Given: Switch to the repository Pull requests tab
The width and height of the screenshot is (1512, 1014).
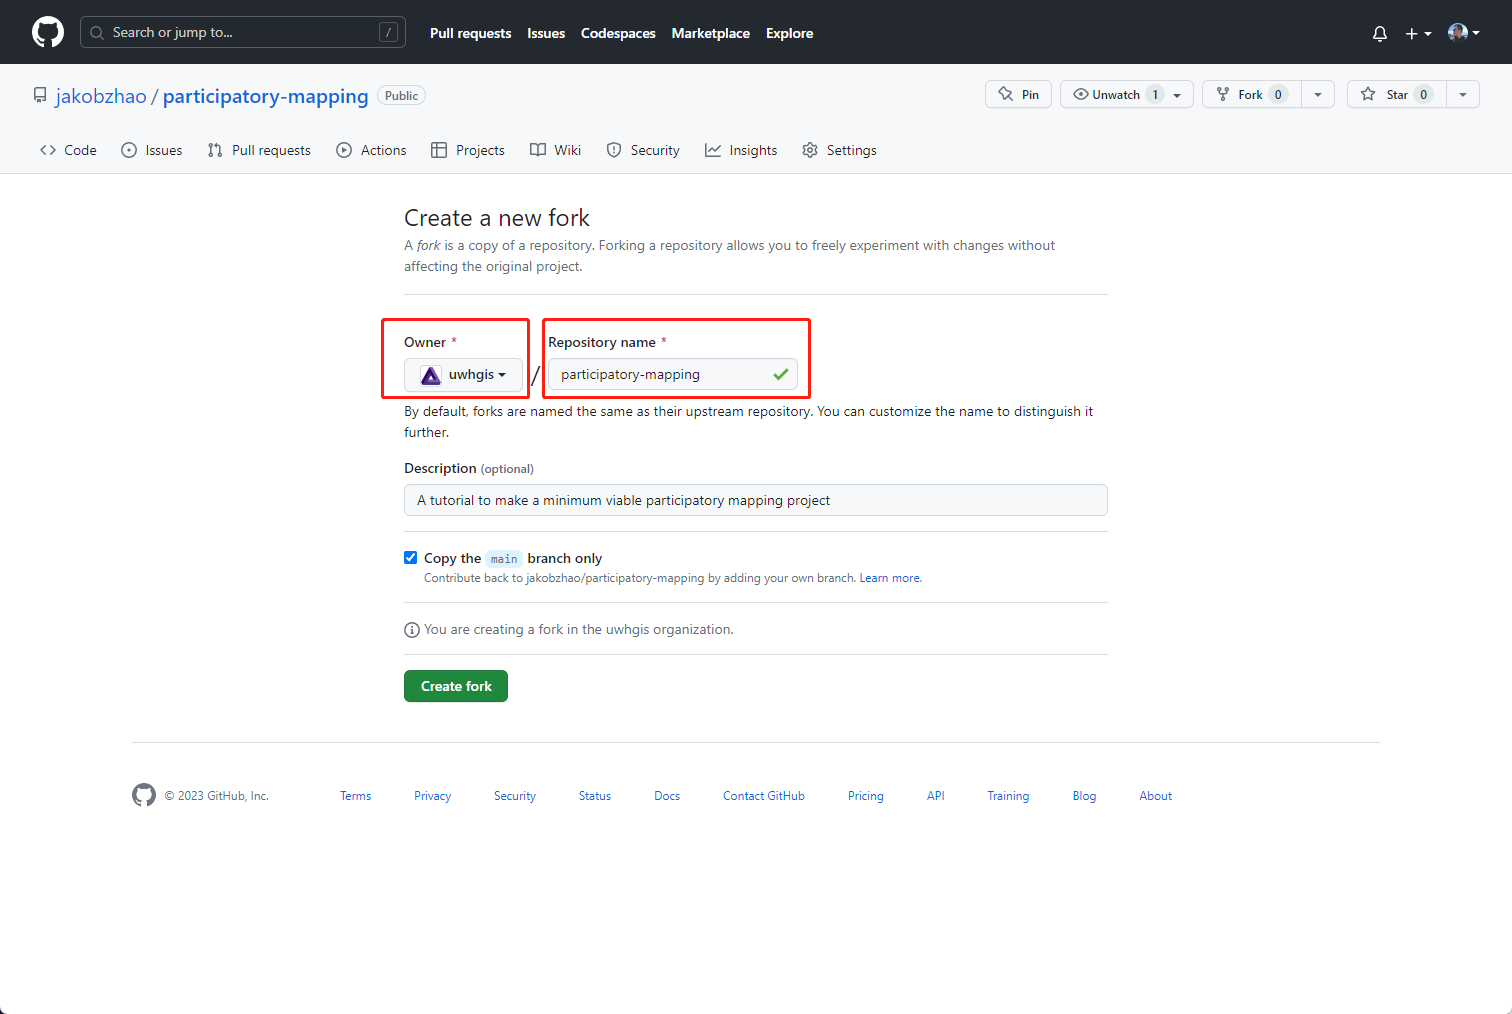Looking at the screenshot, I should point(259,150).
